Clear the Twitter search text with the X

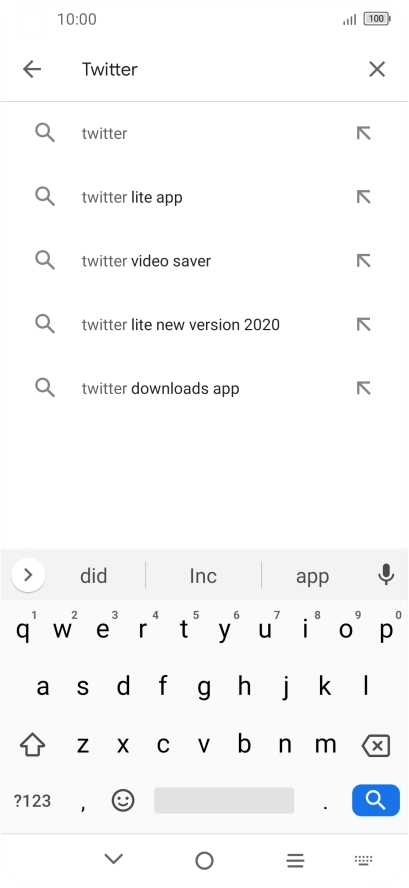coord(377,69)
